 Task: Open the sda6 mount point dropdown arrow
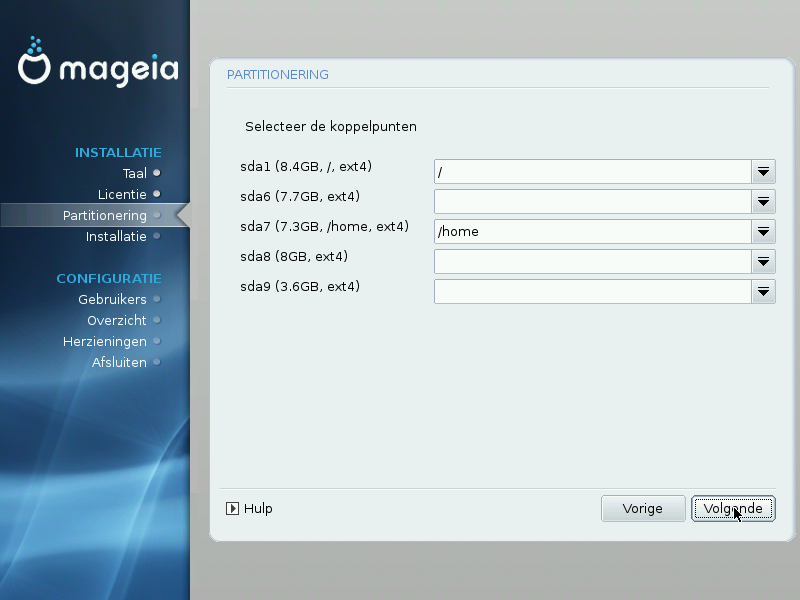coord(763,202)
